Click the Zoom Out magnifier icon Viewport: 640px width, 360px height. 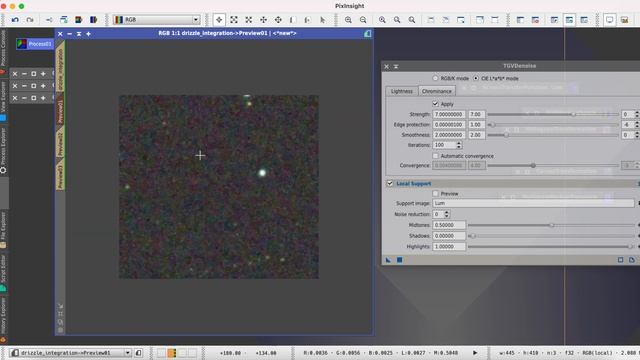tap(363, 20)
